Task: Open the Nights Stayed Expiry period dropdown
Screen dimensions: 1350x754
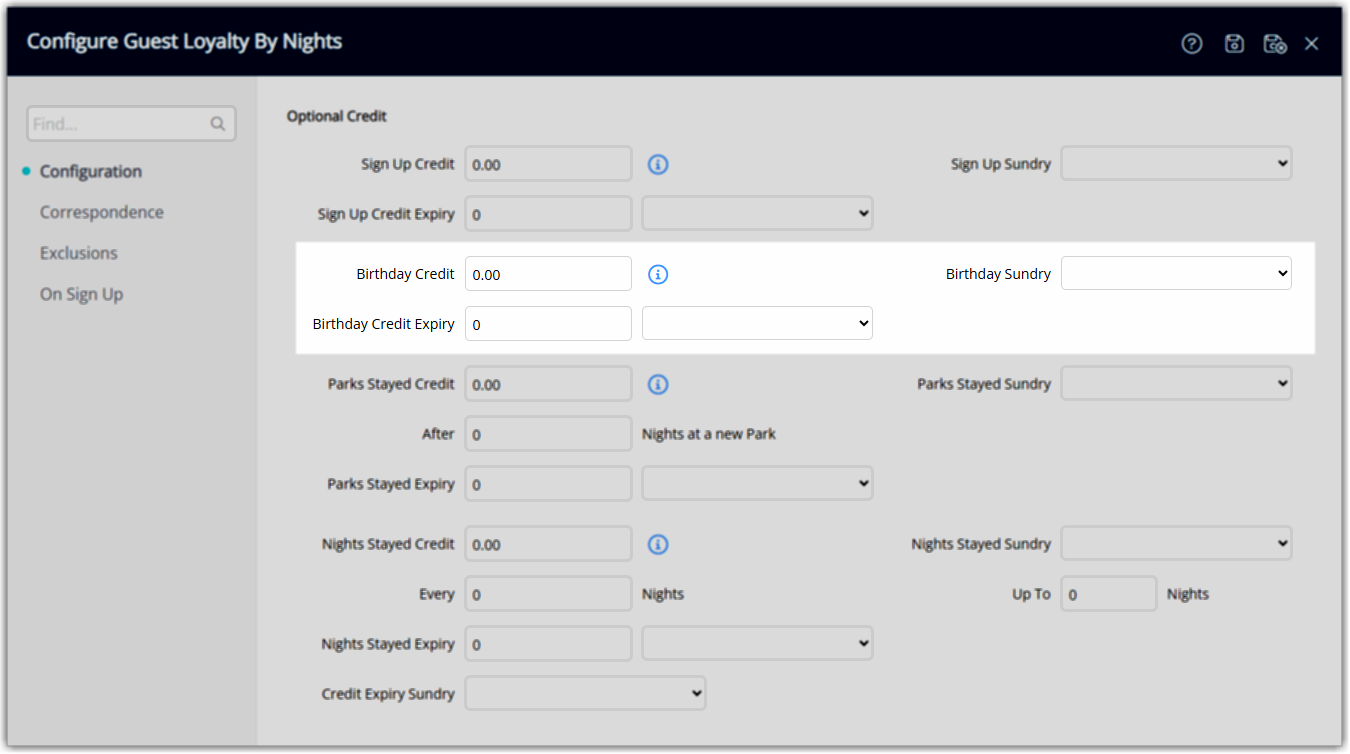Action: coord(757,643)
